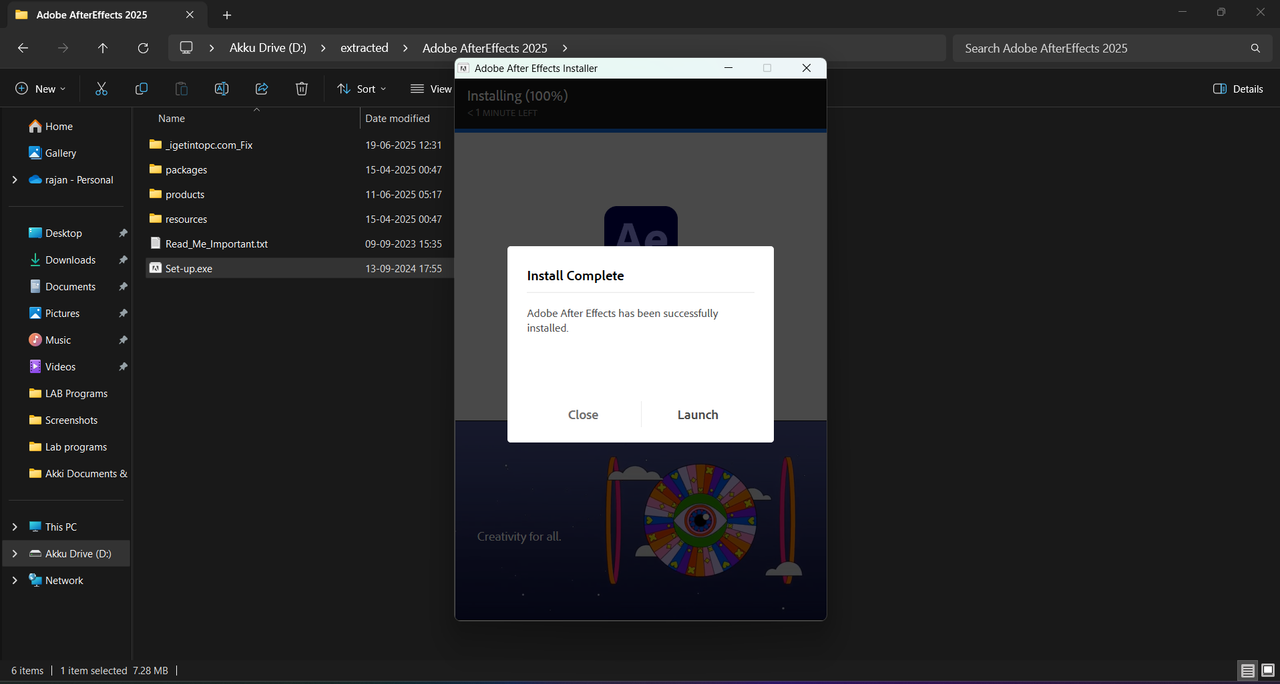This screenshot has height=684, width=1280.
Task: Open Gallery in navigation pane
Action: tap(52, 153)
